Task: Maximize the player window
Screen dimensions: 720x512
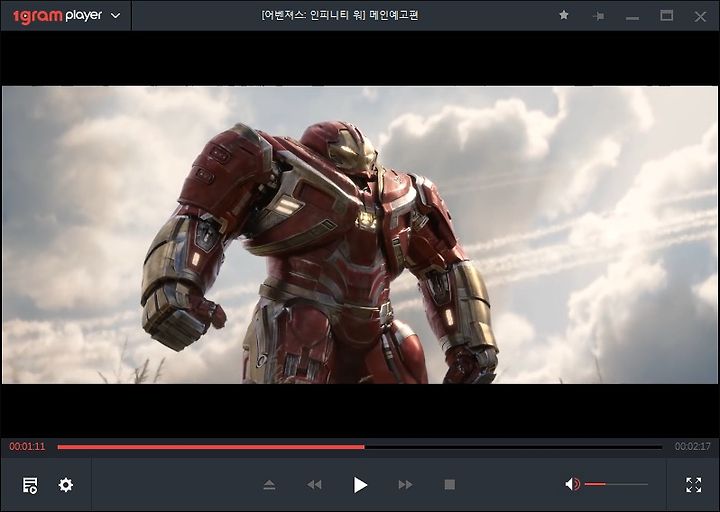Action: point(666,16)
